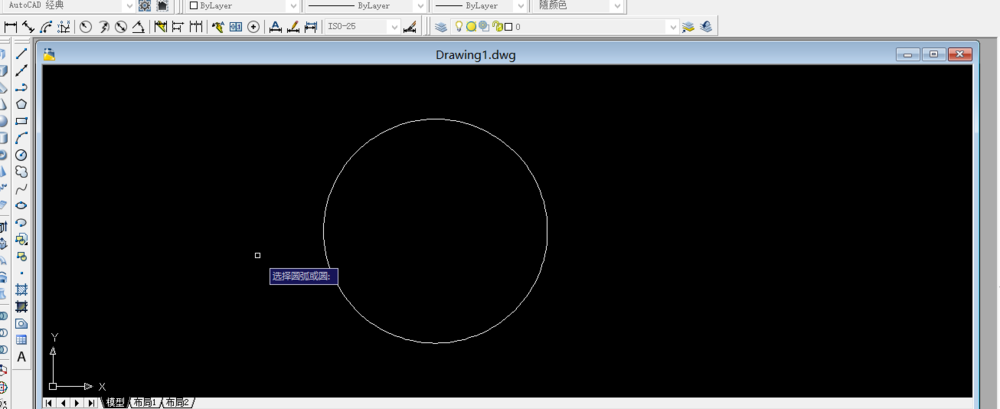Select the Multiline Text 'A' tool

tap(21, 357)
